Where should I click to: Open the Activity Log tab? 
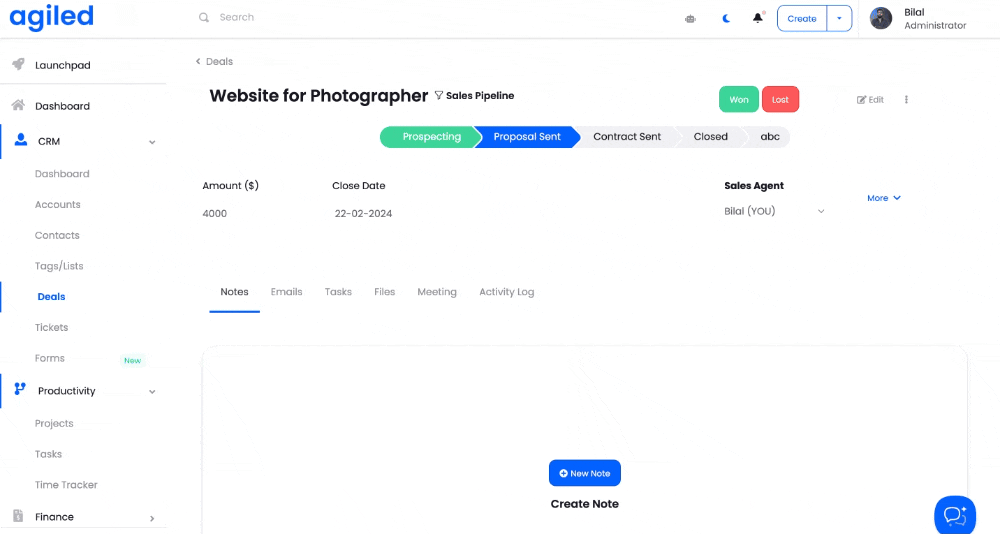[506, 292]
